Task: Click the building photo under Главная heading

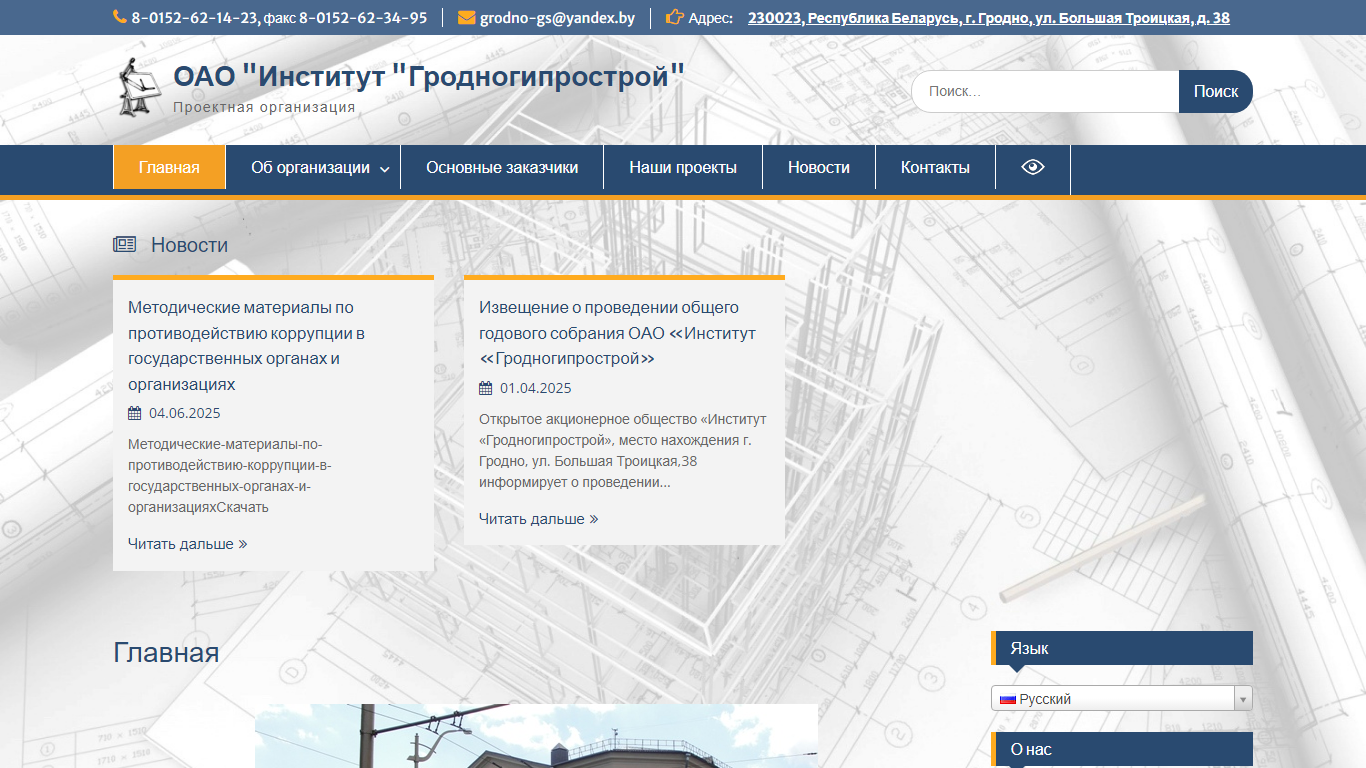Action: point(536,736)
